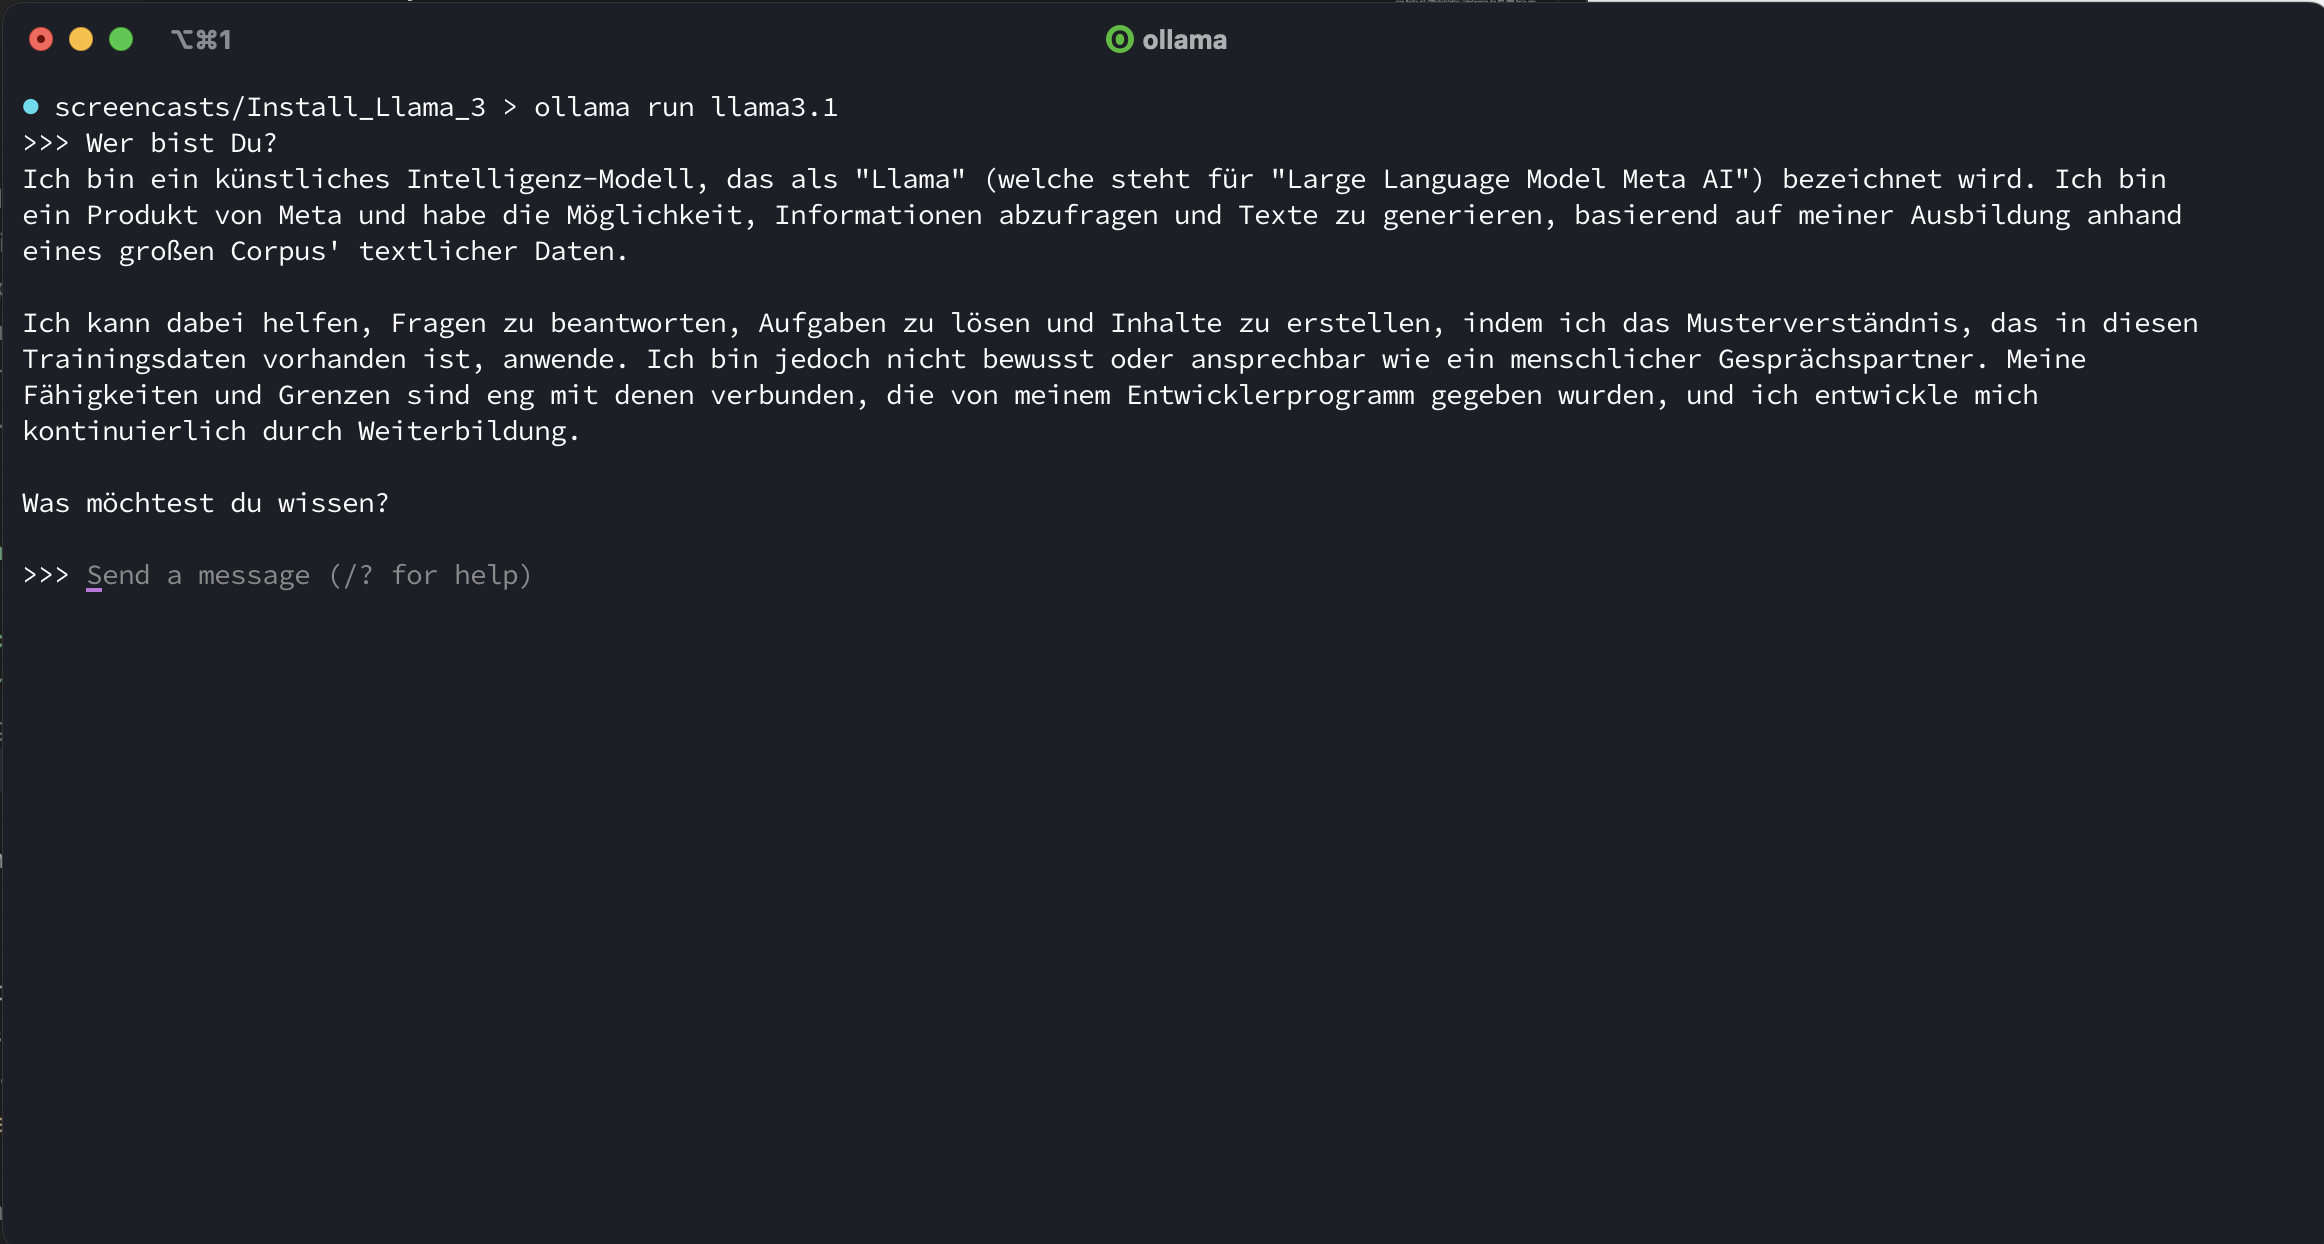Click the word "Musterverständnis" in the response
The width and height of the screenshot is (2324, 1244).
tap(1821, 323)
